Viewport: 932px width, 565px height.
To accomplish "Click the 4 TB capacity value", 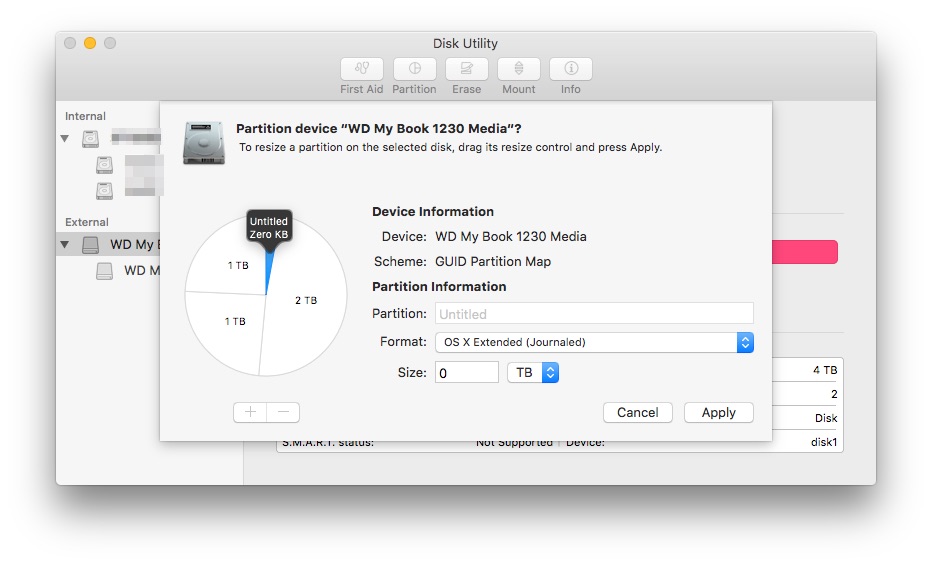I will coord(825,370).
